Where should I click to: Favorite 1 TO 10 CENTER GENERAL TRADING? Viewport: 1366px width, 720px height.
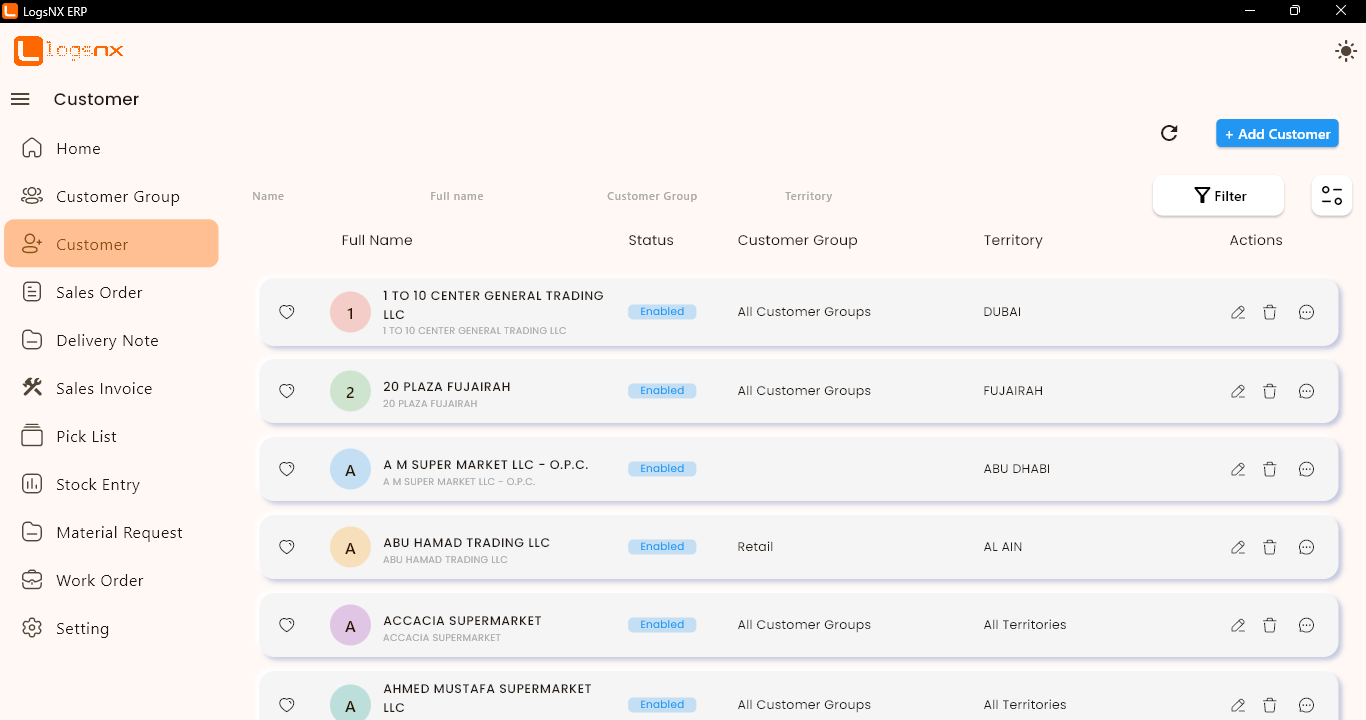coord(287,312)
